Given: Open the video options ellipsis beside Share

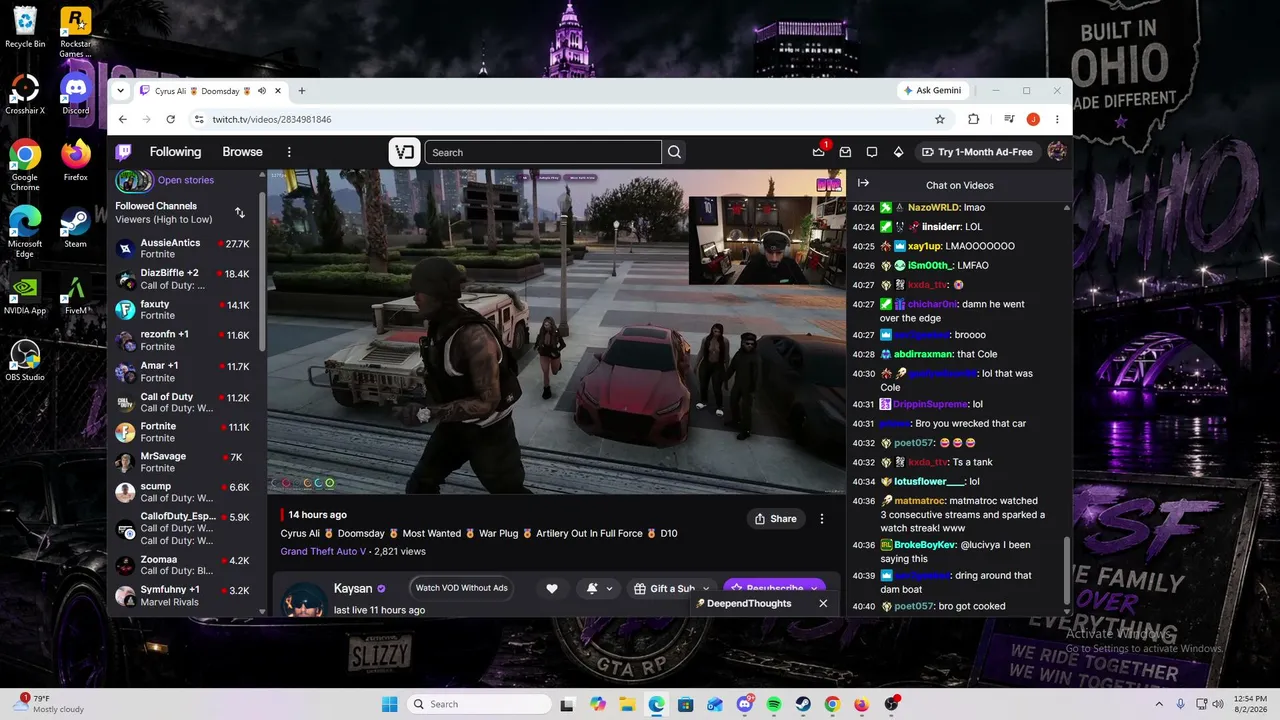Looking at the screenshot, I should 822,519.
